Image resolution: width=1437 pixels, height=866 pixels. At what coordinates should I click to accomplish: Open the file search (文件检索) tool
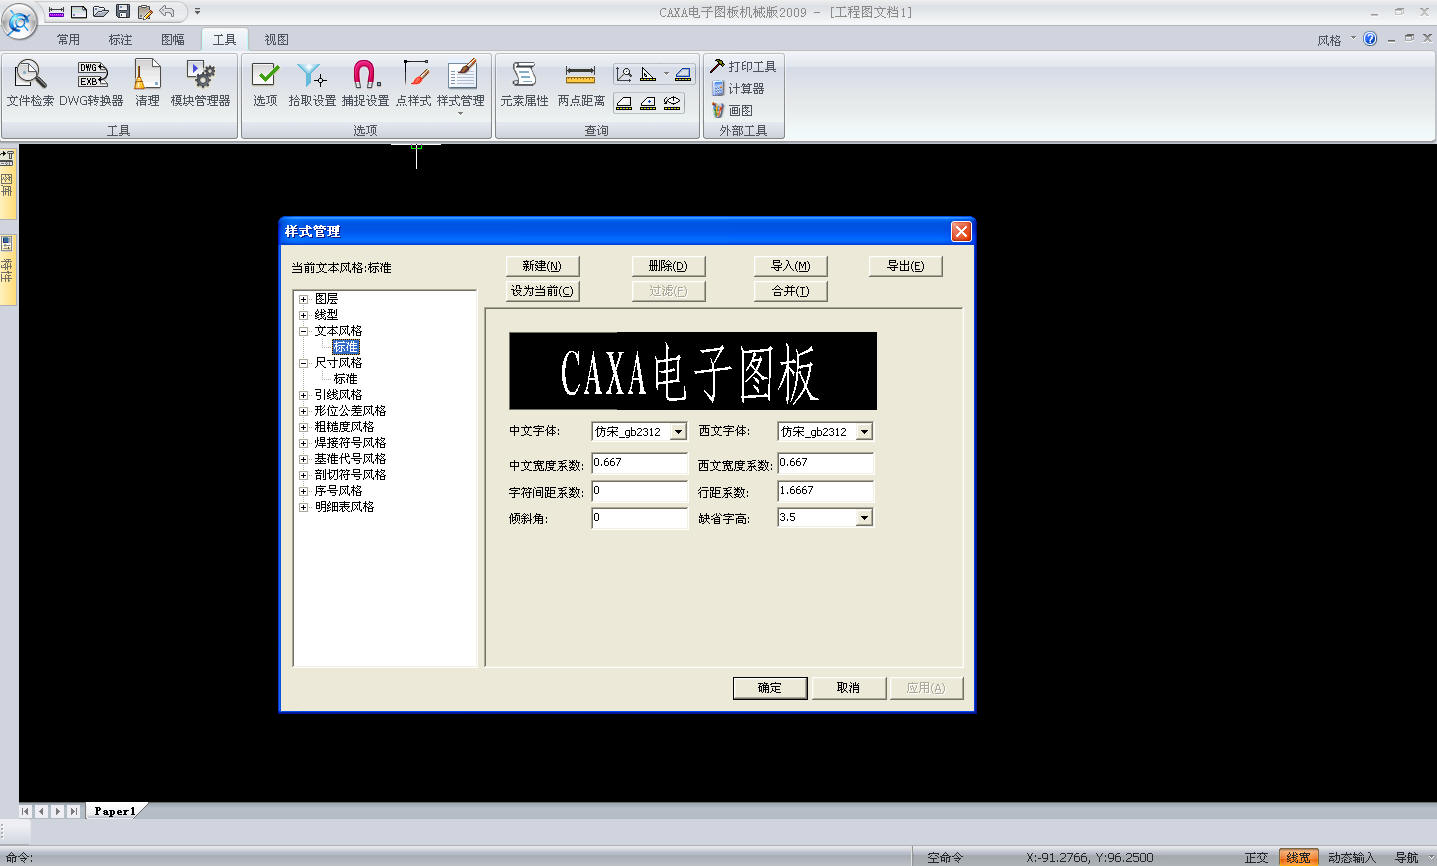[30, 84]
